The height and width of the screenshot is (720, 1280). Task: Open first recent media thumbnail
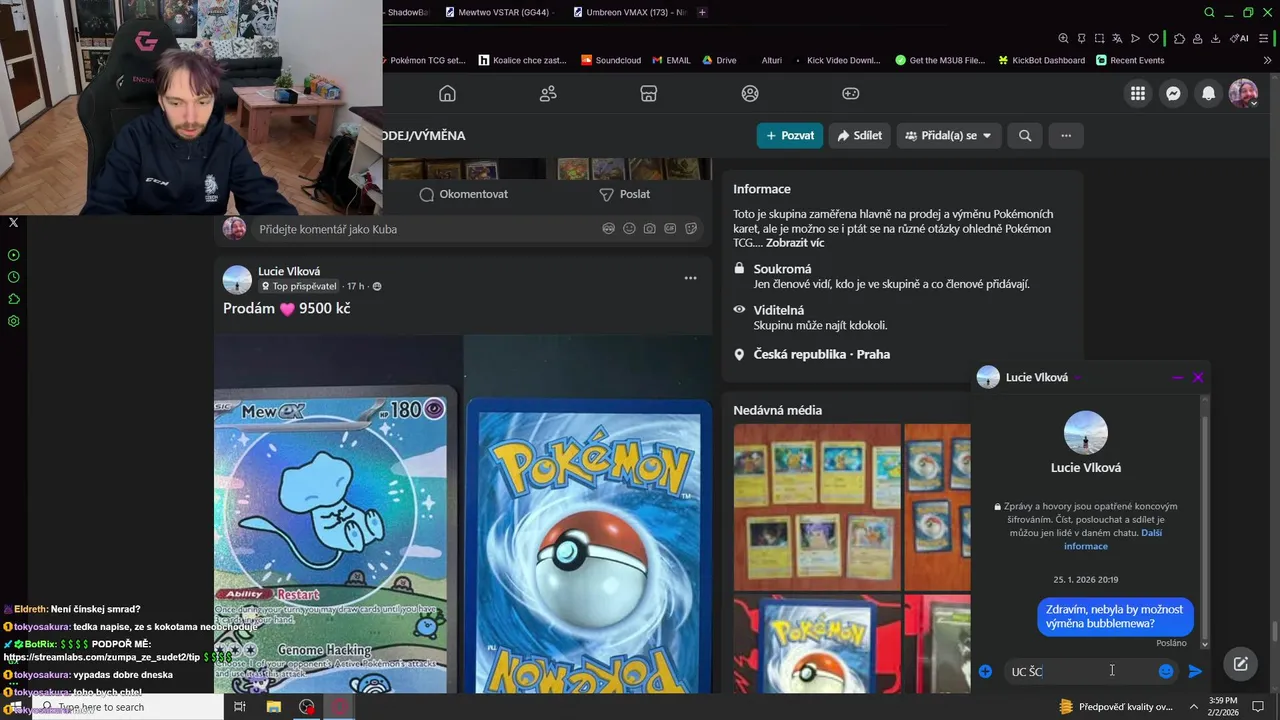coord(817,507)
